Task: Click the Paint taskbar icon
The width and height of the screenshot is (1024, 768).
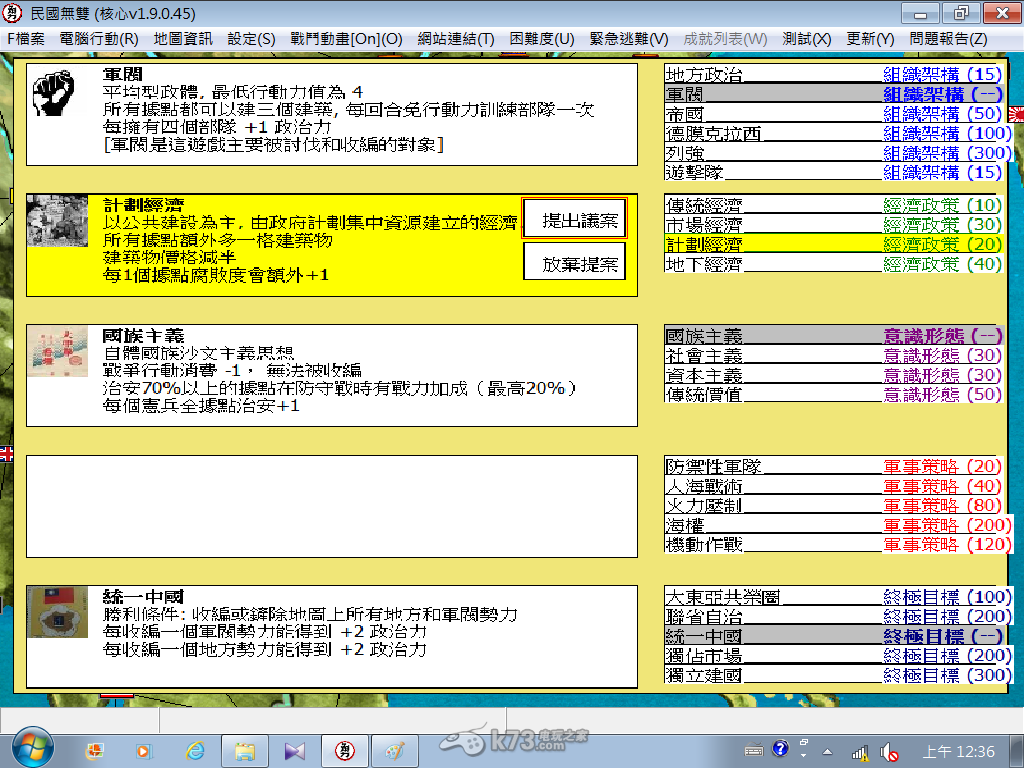Action: coord(394,750)
